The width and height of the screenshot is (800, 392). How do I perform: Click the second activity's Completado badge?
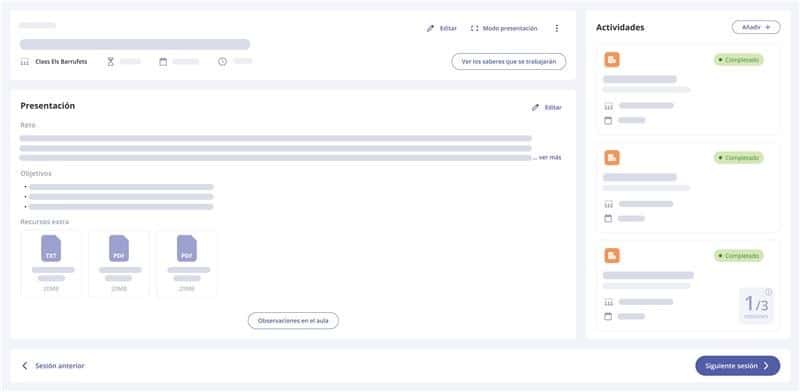coord(738,158)
